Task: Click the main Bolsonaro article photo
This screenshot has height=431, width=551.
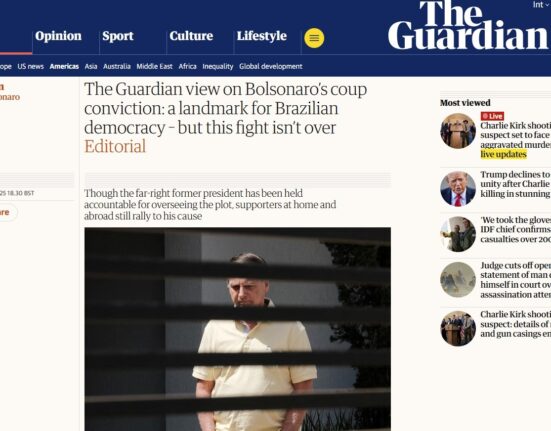Action: [238, 329]
